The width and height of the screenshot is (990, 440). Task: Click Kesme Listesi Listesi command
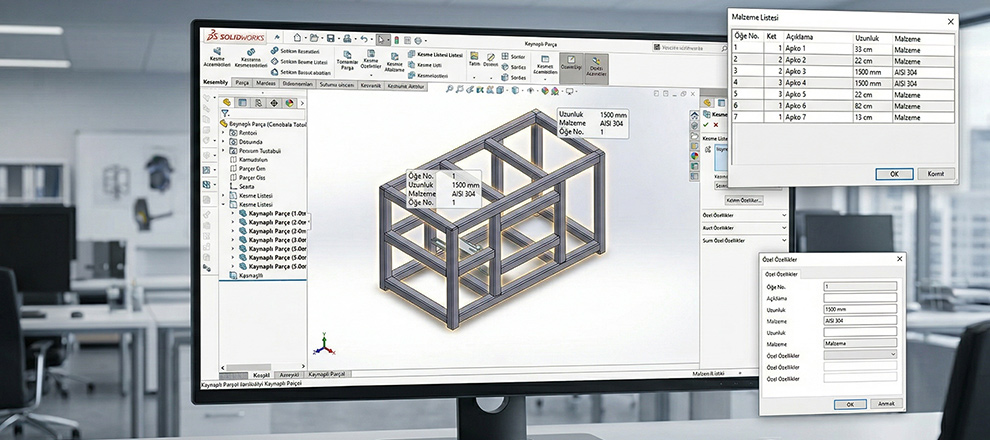[436, 55]
